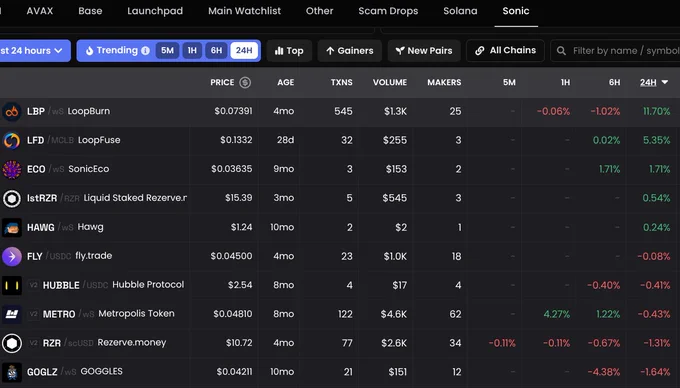Image resolution: width=680 pixels, height=388 pixels.
Task: Click the Top button
Action: point(289,51)
